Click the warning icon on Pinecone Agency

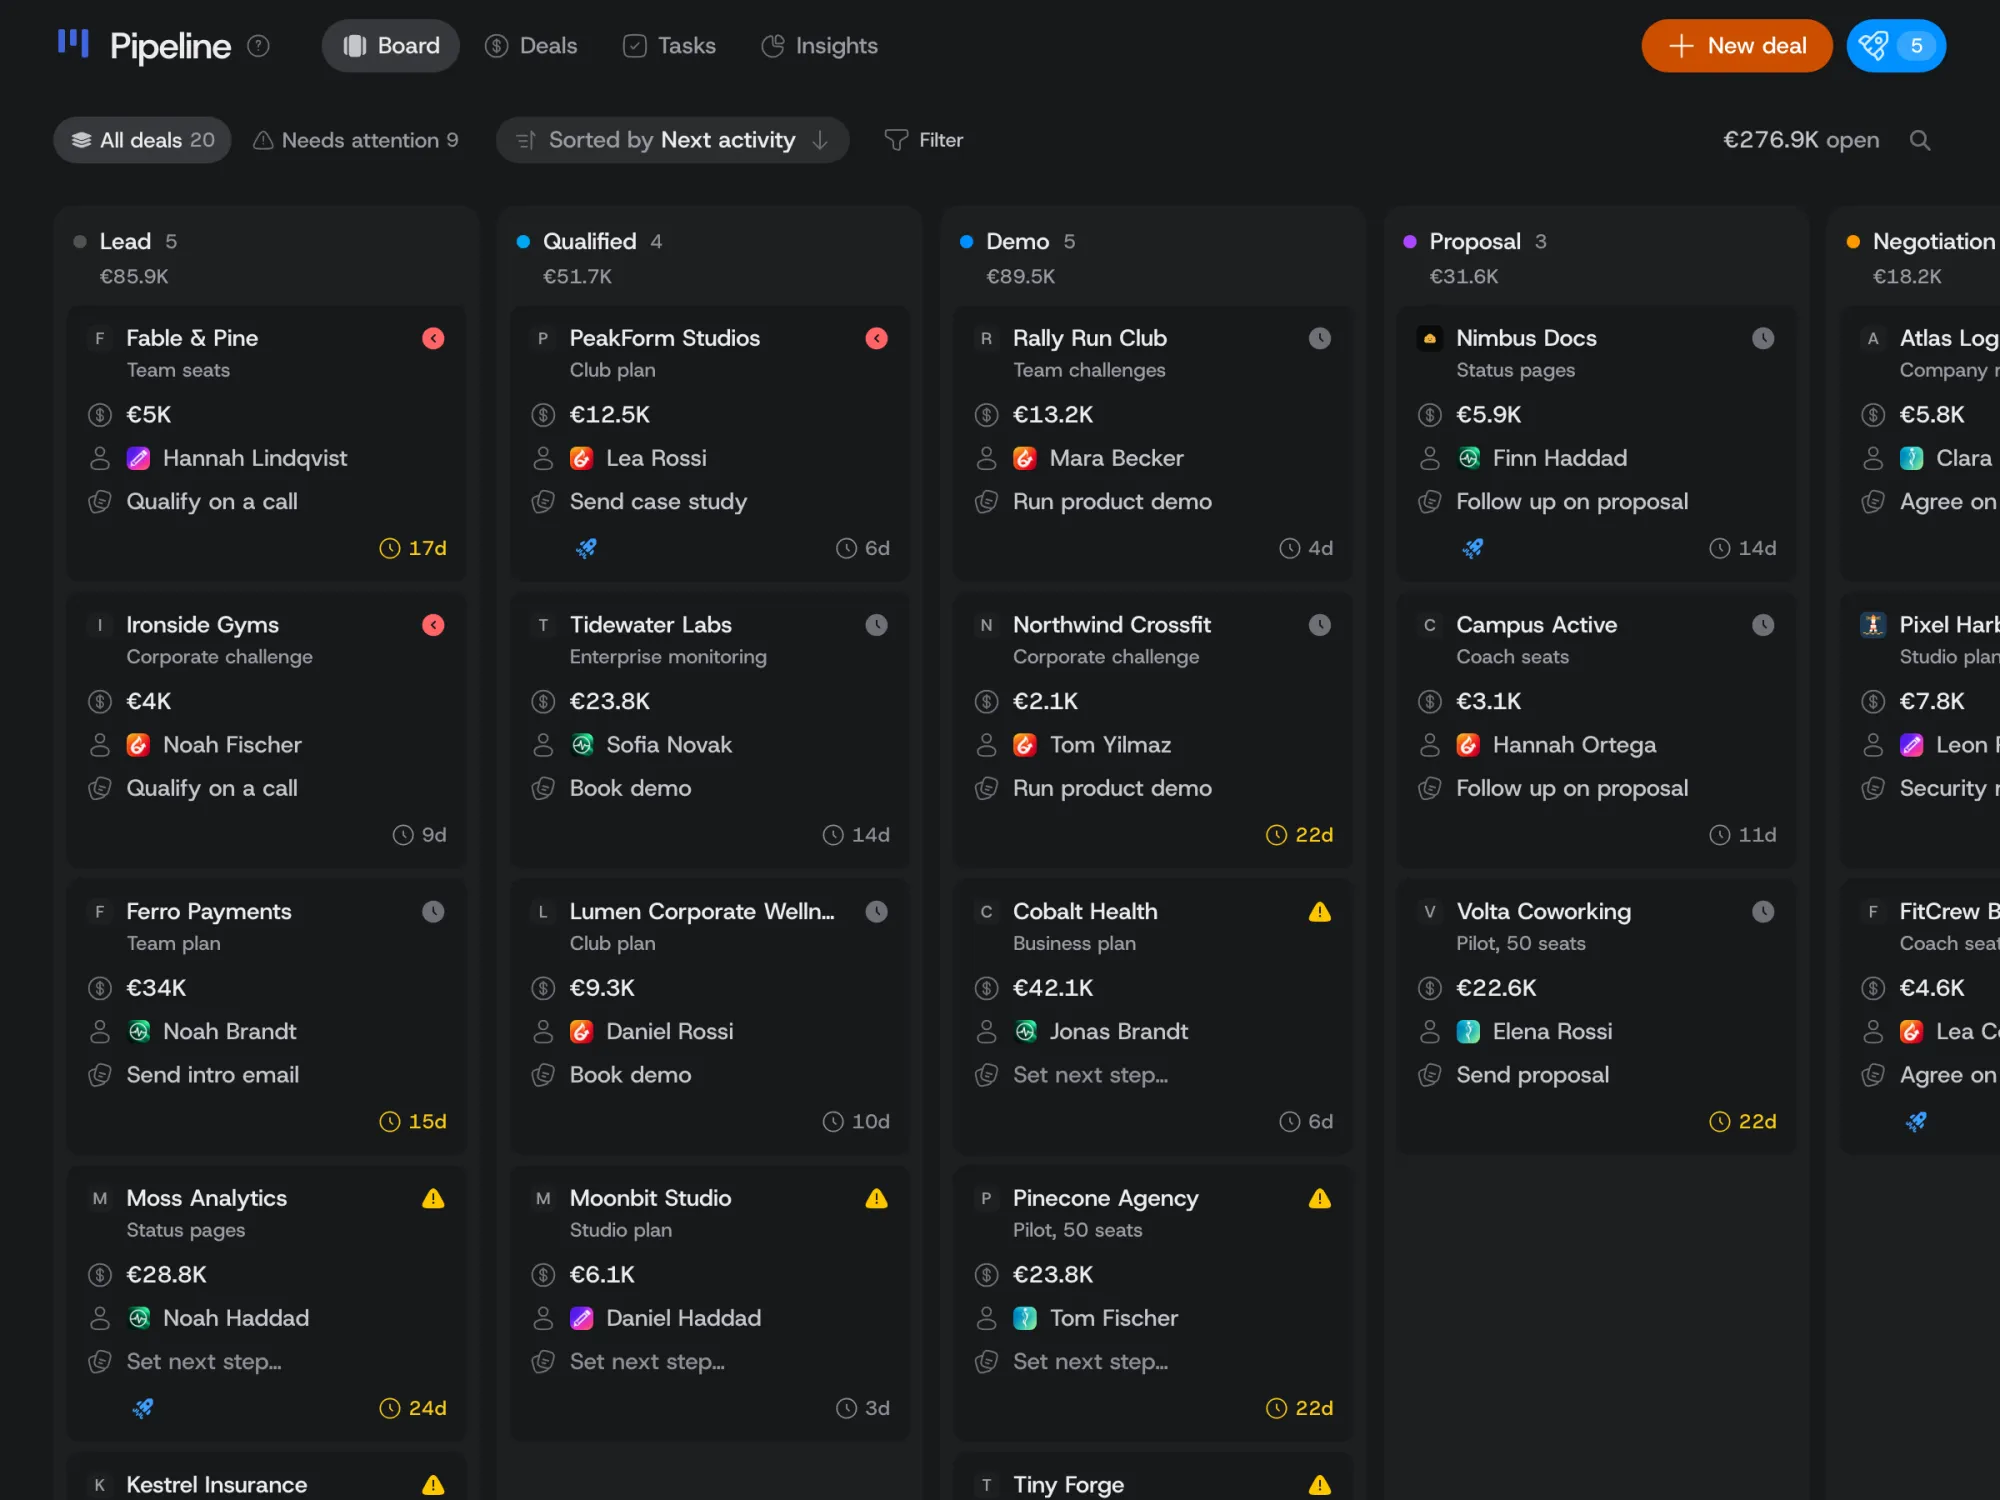[x=1319, y=1198]
